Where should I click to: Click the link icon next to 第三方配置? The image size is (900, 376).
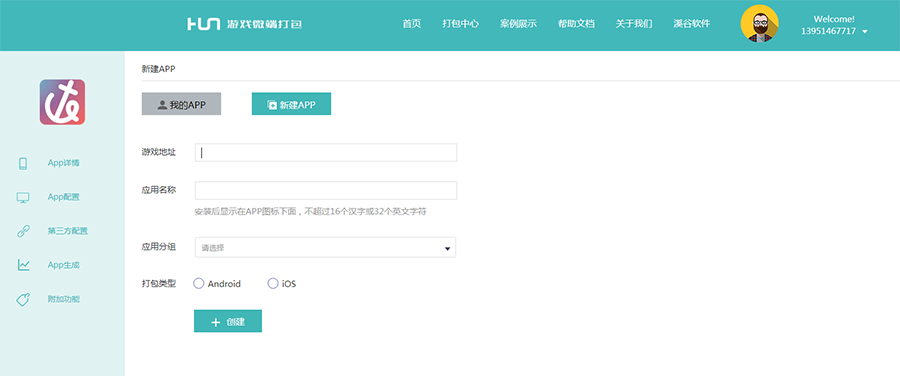click(x=23, y=231)
